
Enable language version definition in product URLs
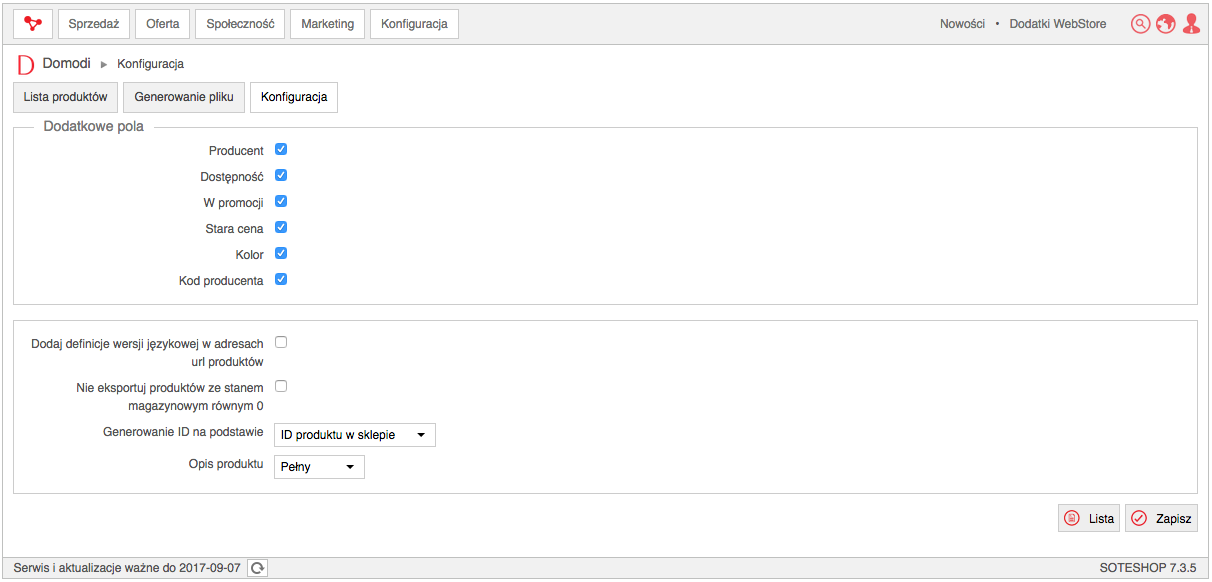click(x=281, y=342)
